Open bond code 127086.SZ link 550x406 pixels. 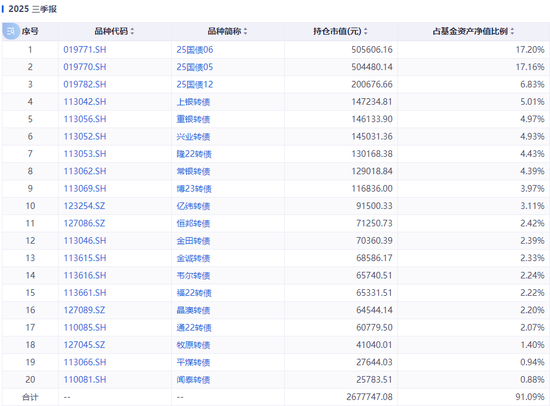click(84, 224)
